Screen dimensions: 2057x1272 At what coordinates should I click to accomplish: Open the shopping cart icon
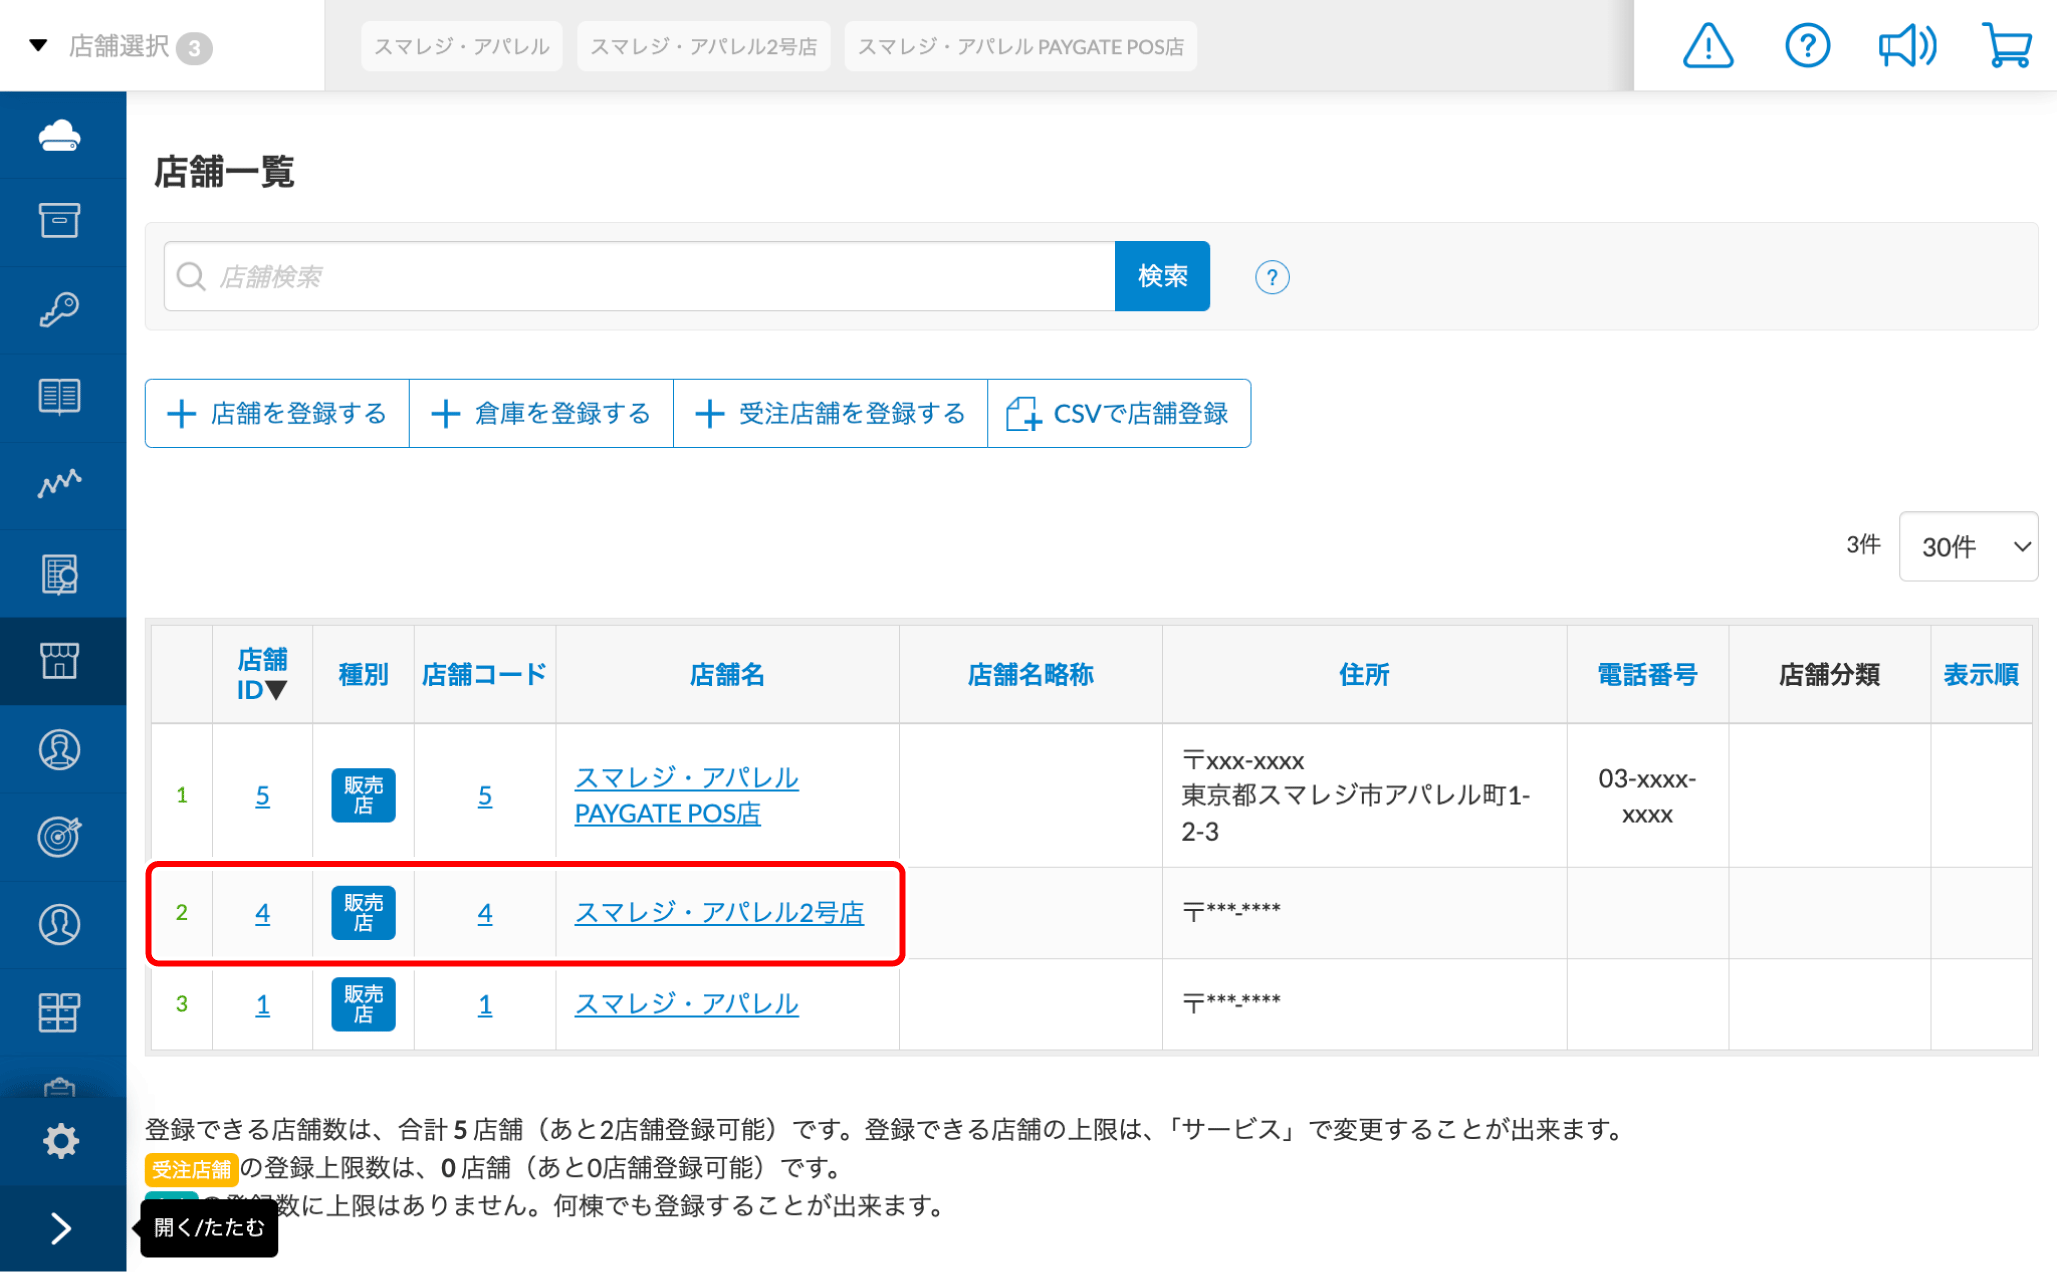click(2006, 46)
